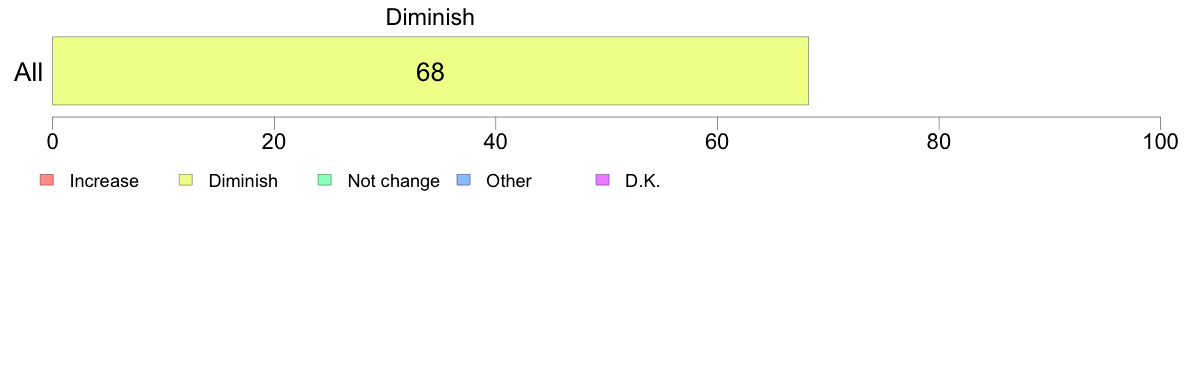
Task: Click the magenta D.K. legend swatch
Action: [x=603, y=180]
